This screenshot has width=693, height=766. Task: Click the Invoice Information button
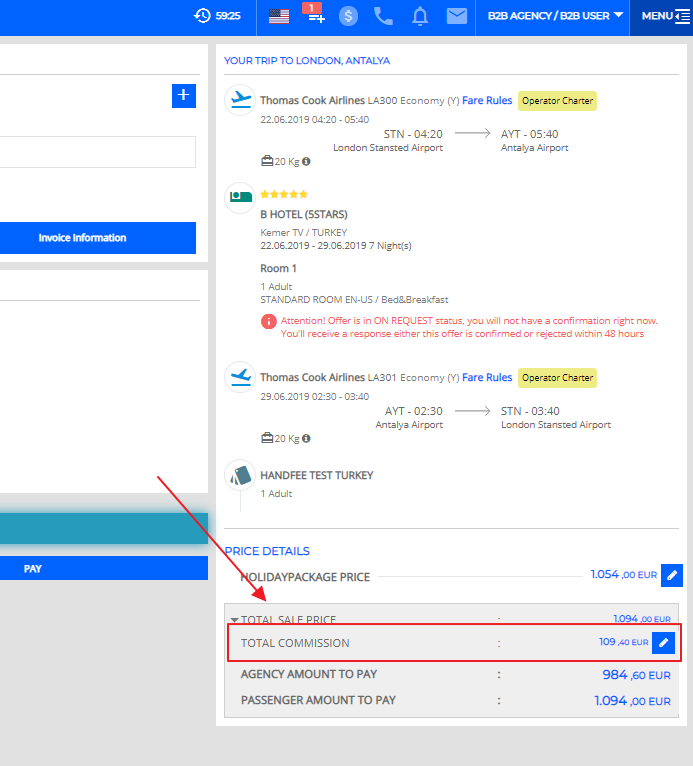[83, 238]
